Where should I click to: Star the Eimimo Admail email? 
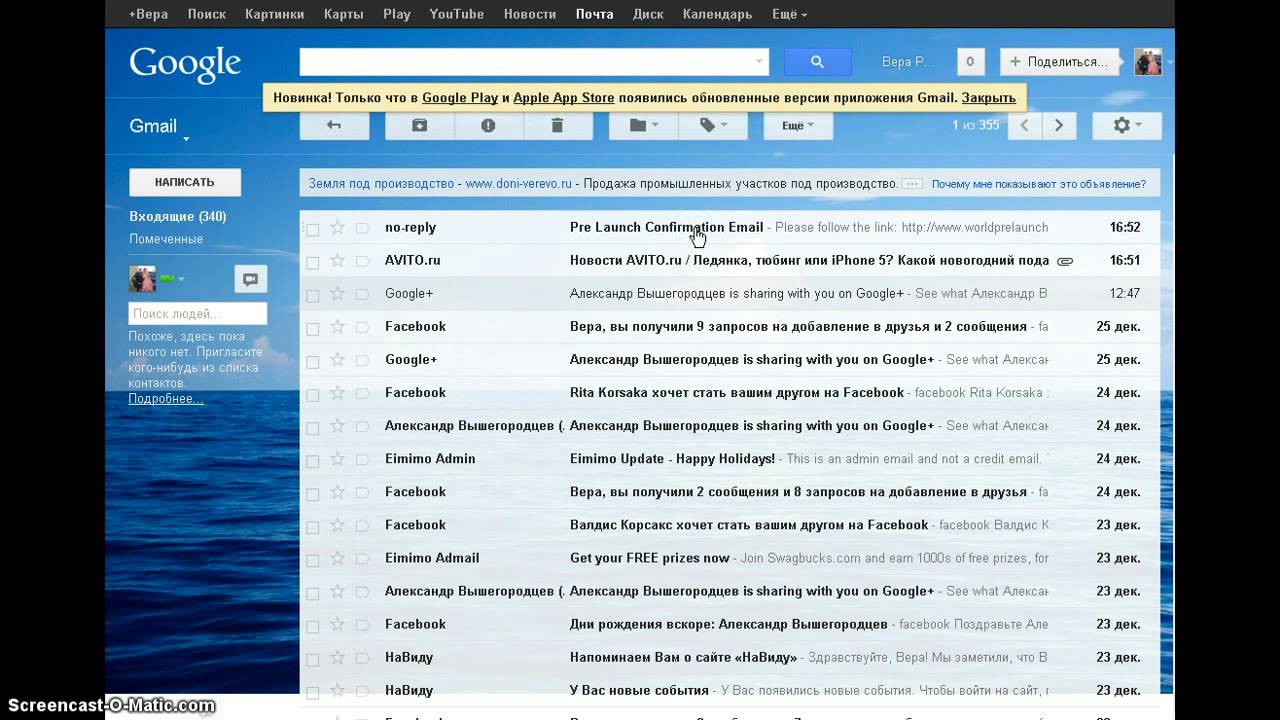click(x=337, y=557)
